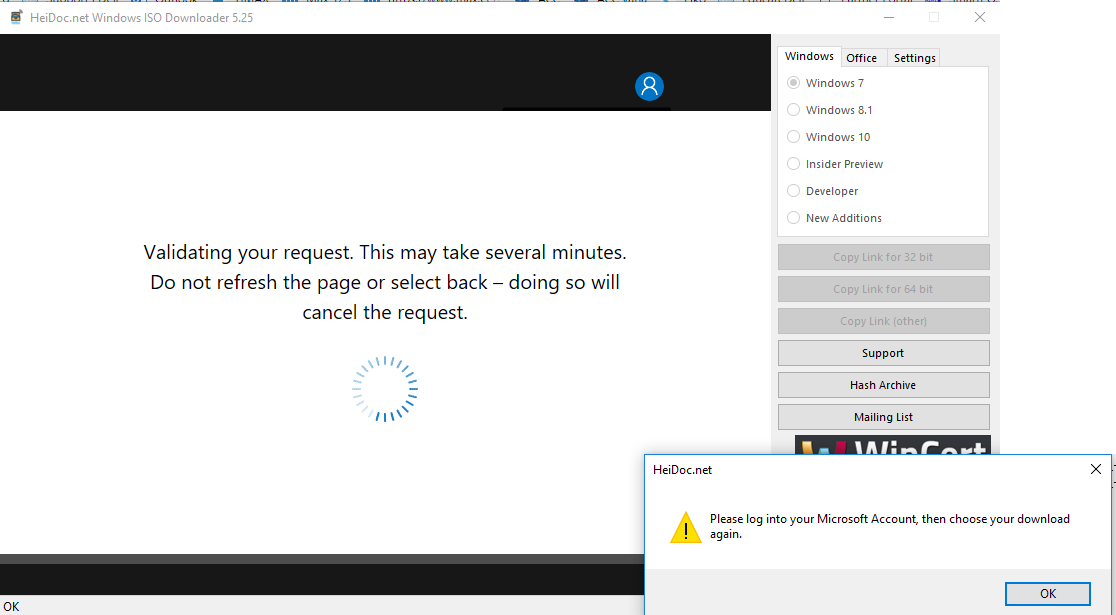Choose the New Additions radio button
The height and width of the screenshot is (615, 1116).
794,218
